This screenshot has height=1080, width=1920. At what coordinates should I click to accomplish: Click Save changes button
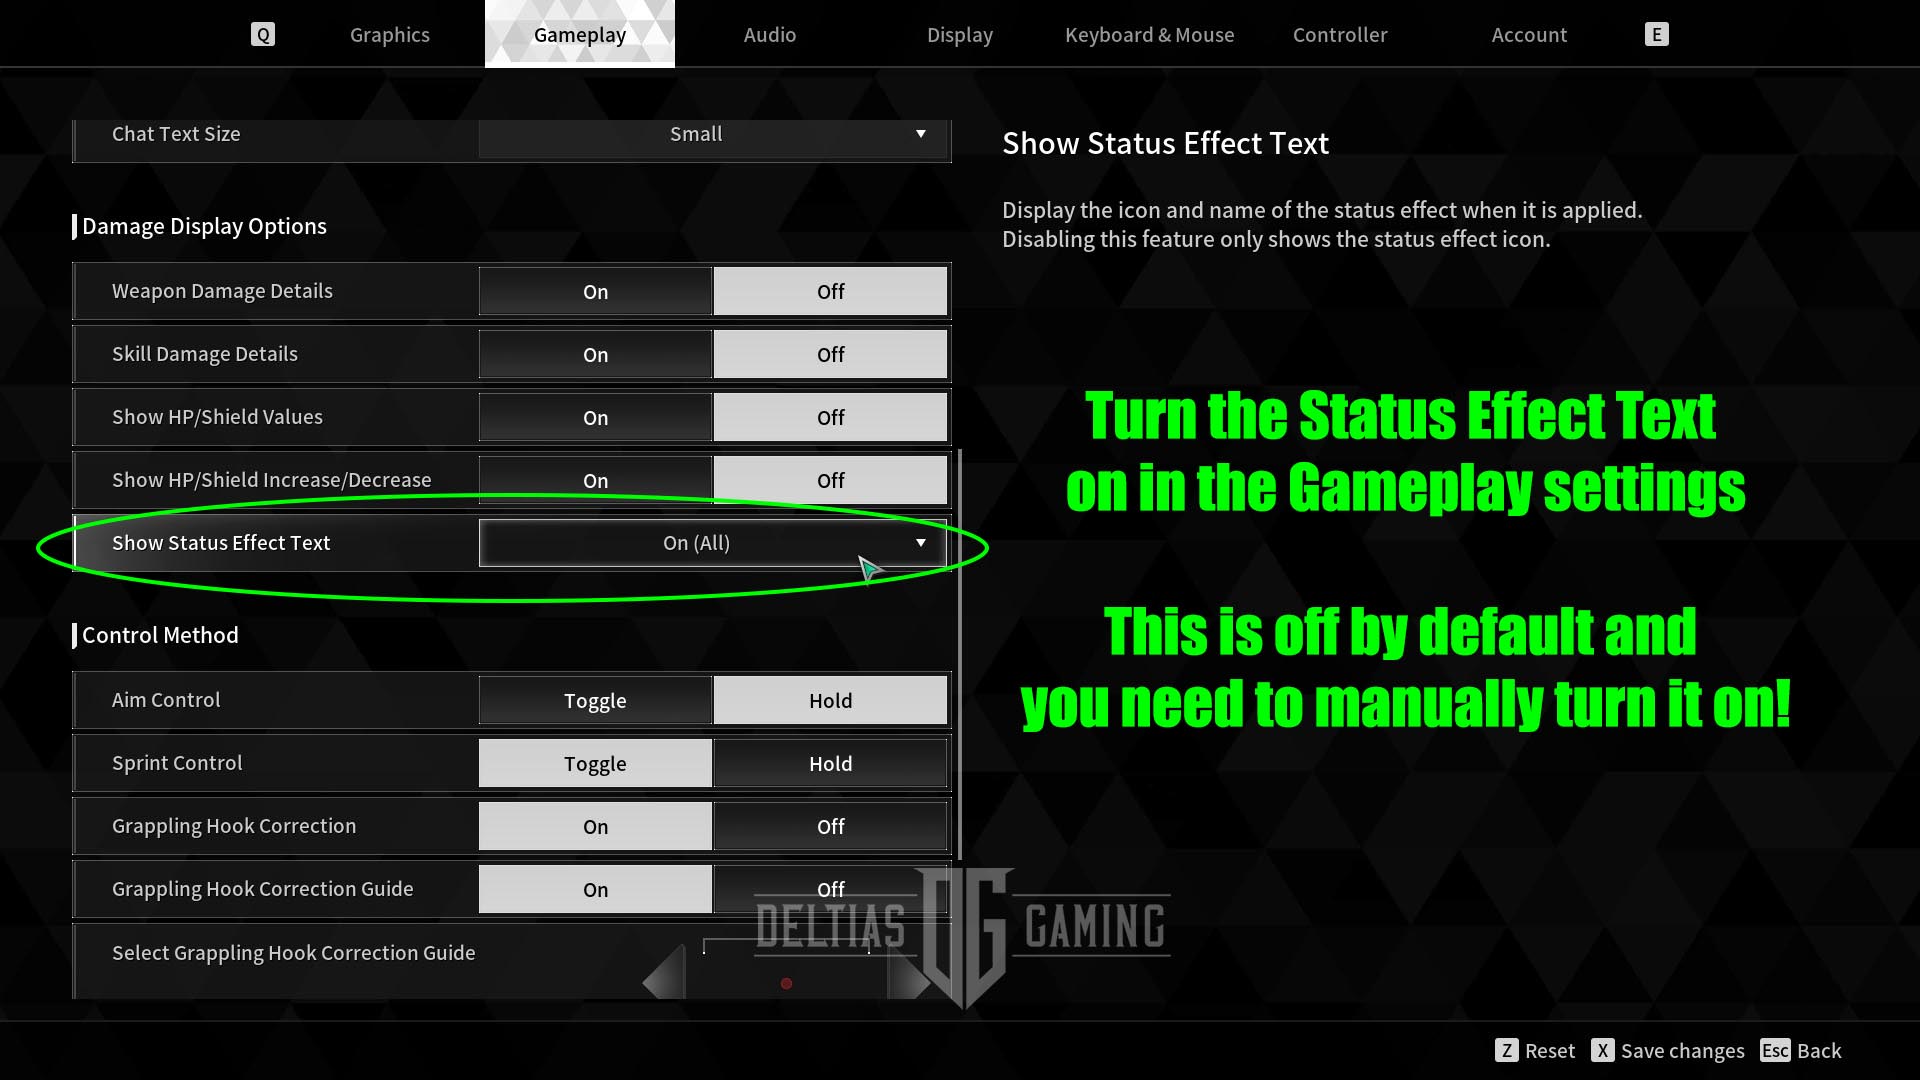tap(1669, 1050)
